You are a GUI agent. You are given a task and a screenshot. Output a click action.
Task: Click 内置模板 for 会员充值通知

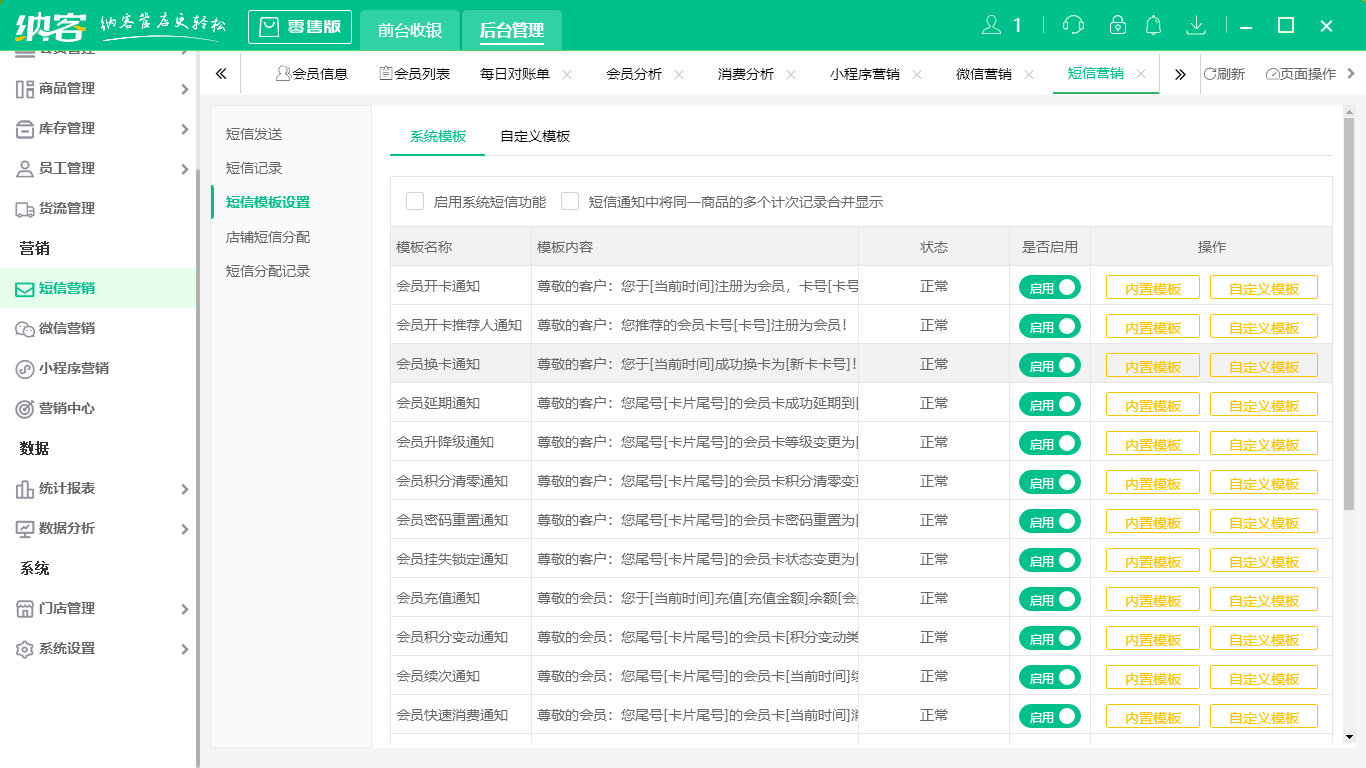pos(1152,598)
